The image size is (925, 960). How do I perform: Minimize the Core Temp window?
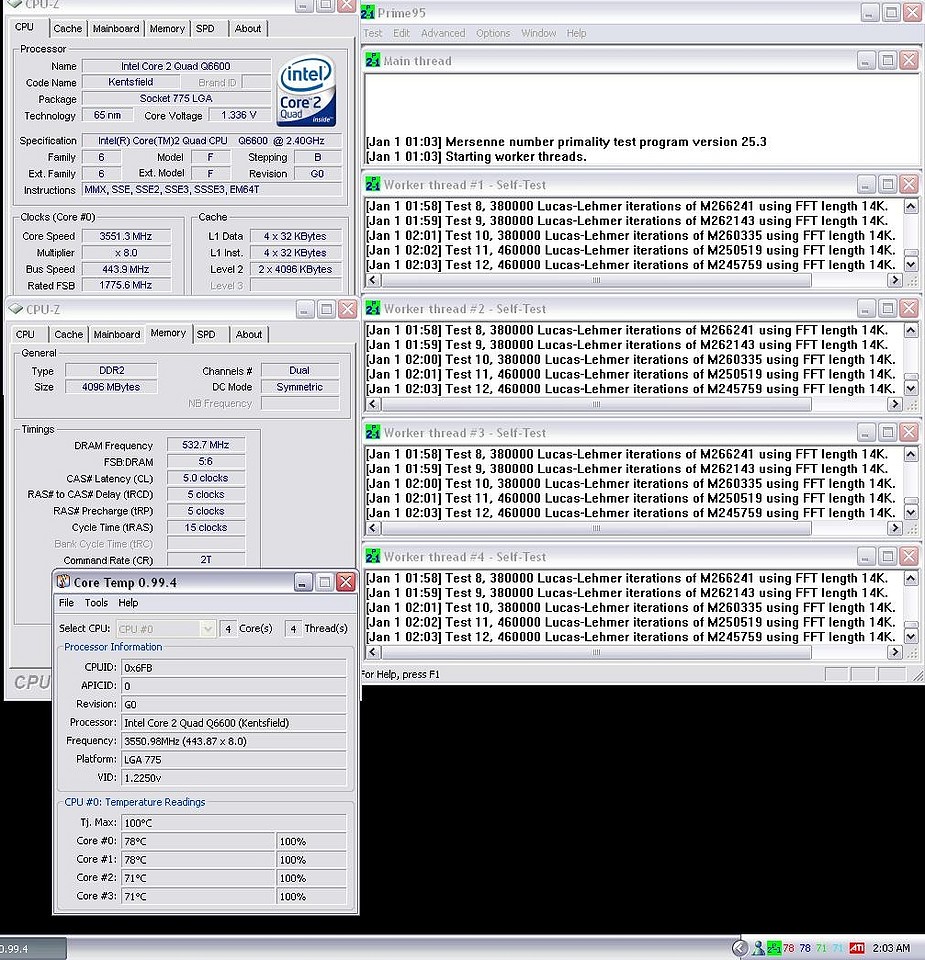coord(303,582)
